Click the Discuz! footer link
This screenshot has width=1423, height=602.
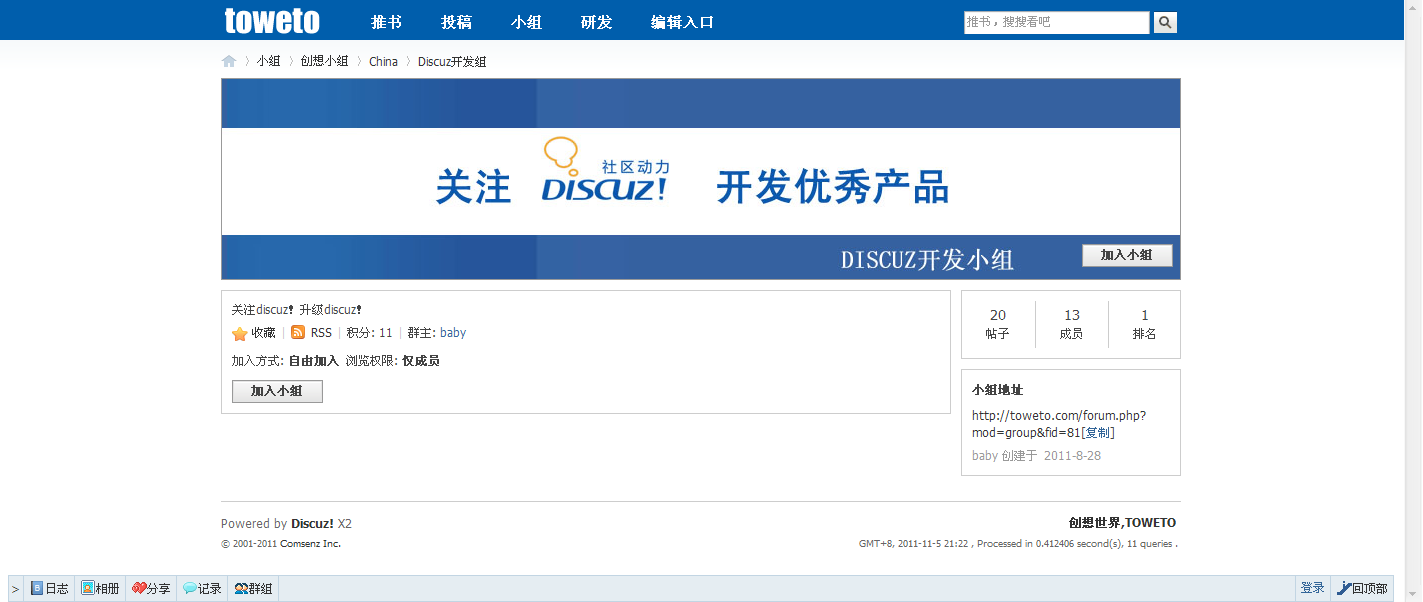tap(312, 523)
